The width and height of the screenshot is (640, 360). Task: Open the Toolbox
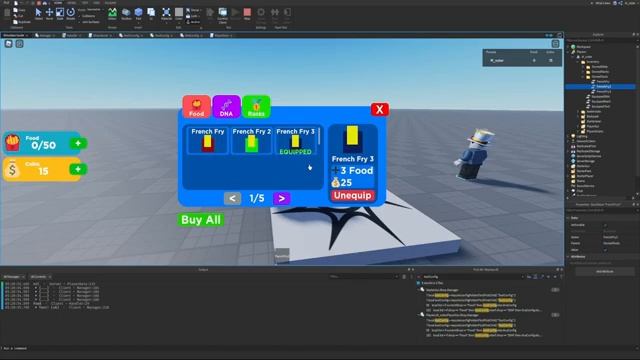point(126,13)
